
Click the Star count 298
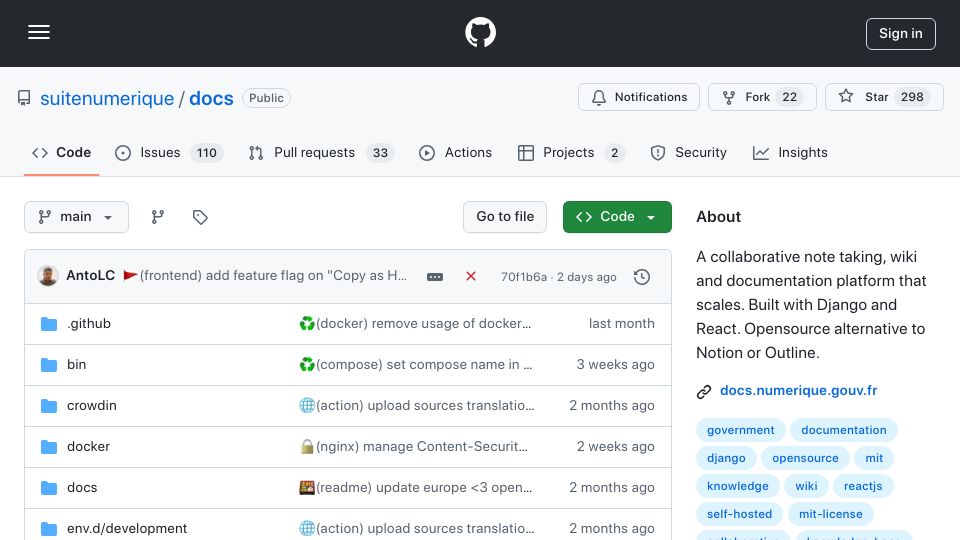click(x=912, y=97)
